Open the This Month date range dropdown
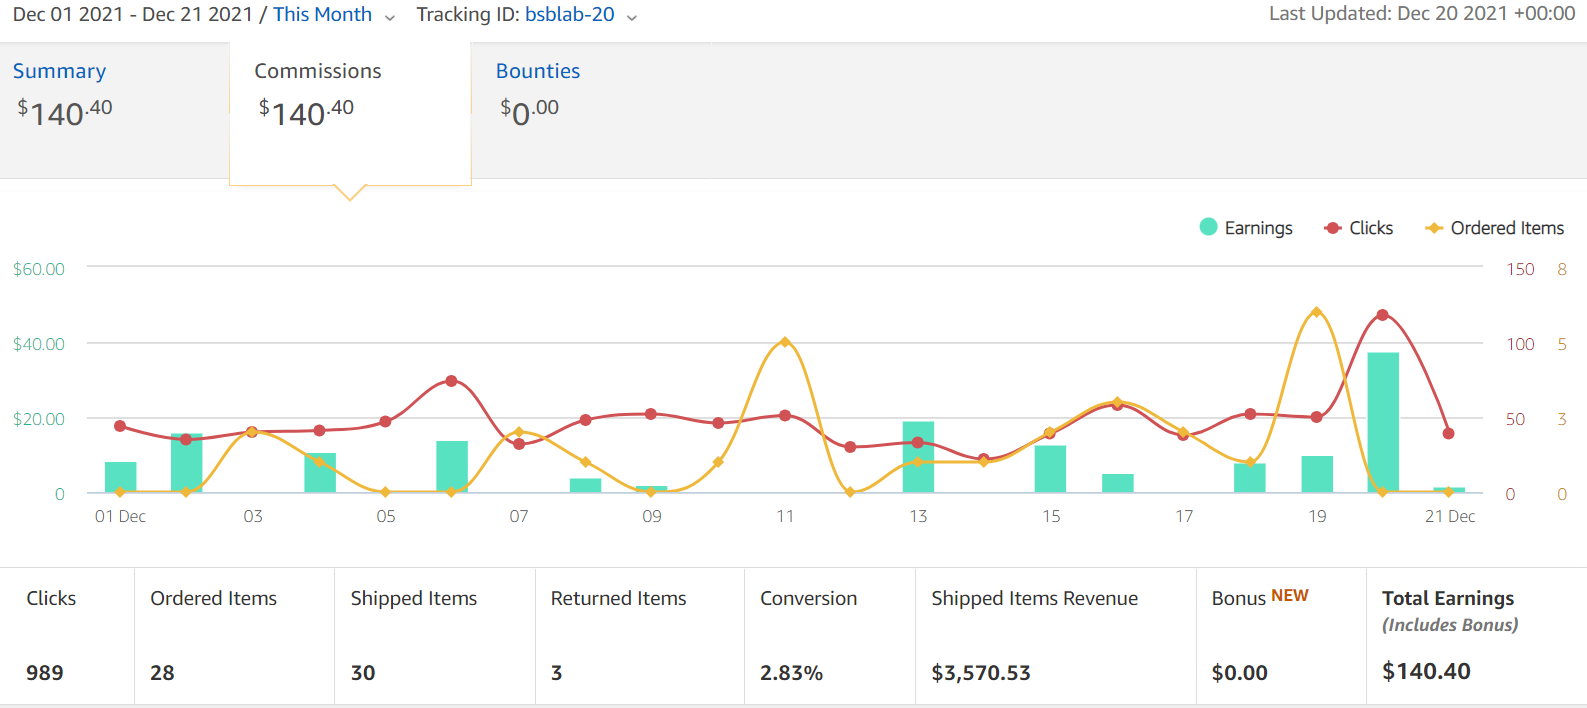 (334, 15)
